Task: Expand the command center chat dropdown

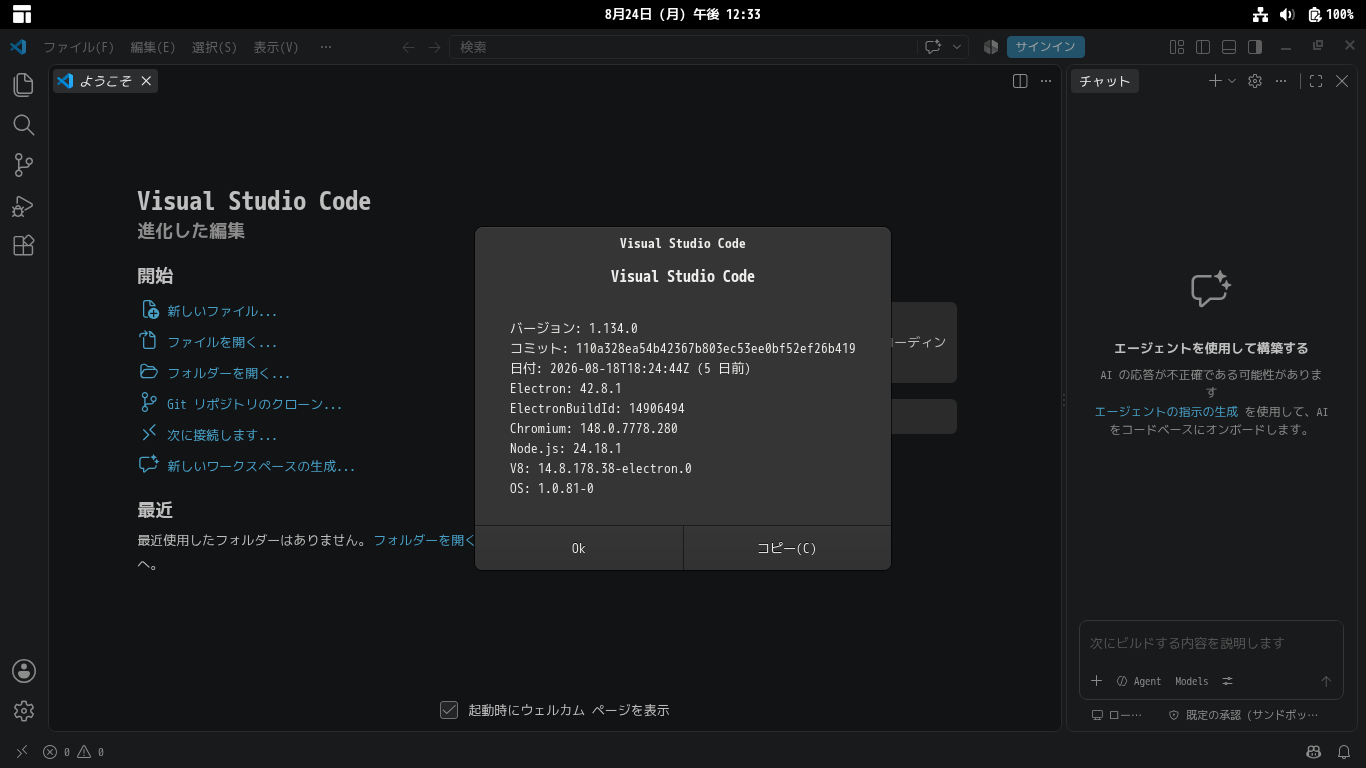Action: [957, 47]
